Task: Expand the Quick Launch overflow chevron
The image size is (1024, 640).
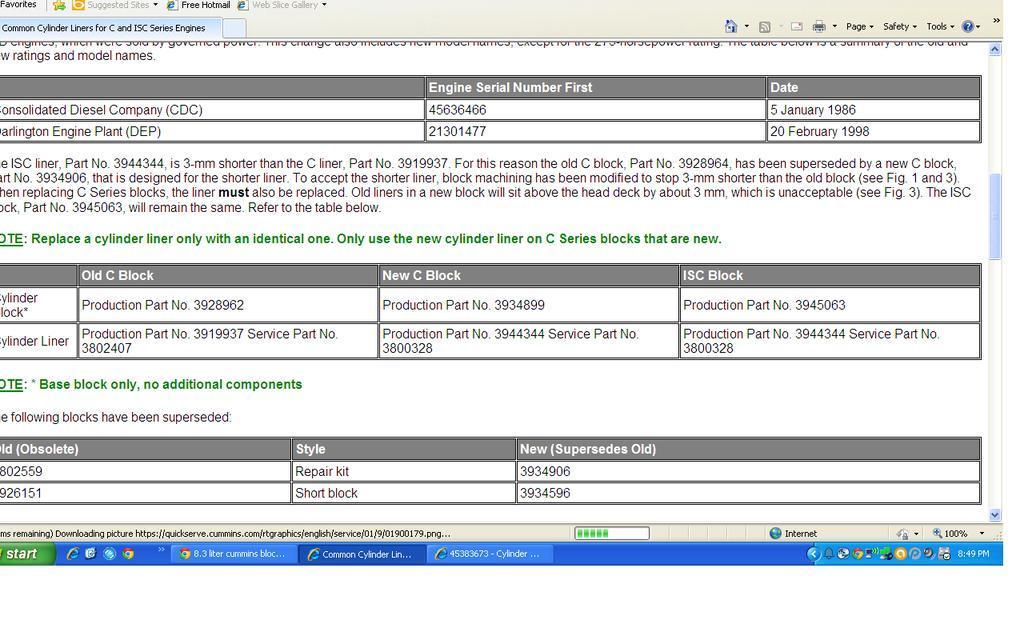Action: pyautogui.click(x=161, y=551)
